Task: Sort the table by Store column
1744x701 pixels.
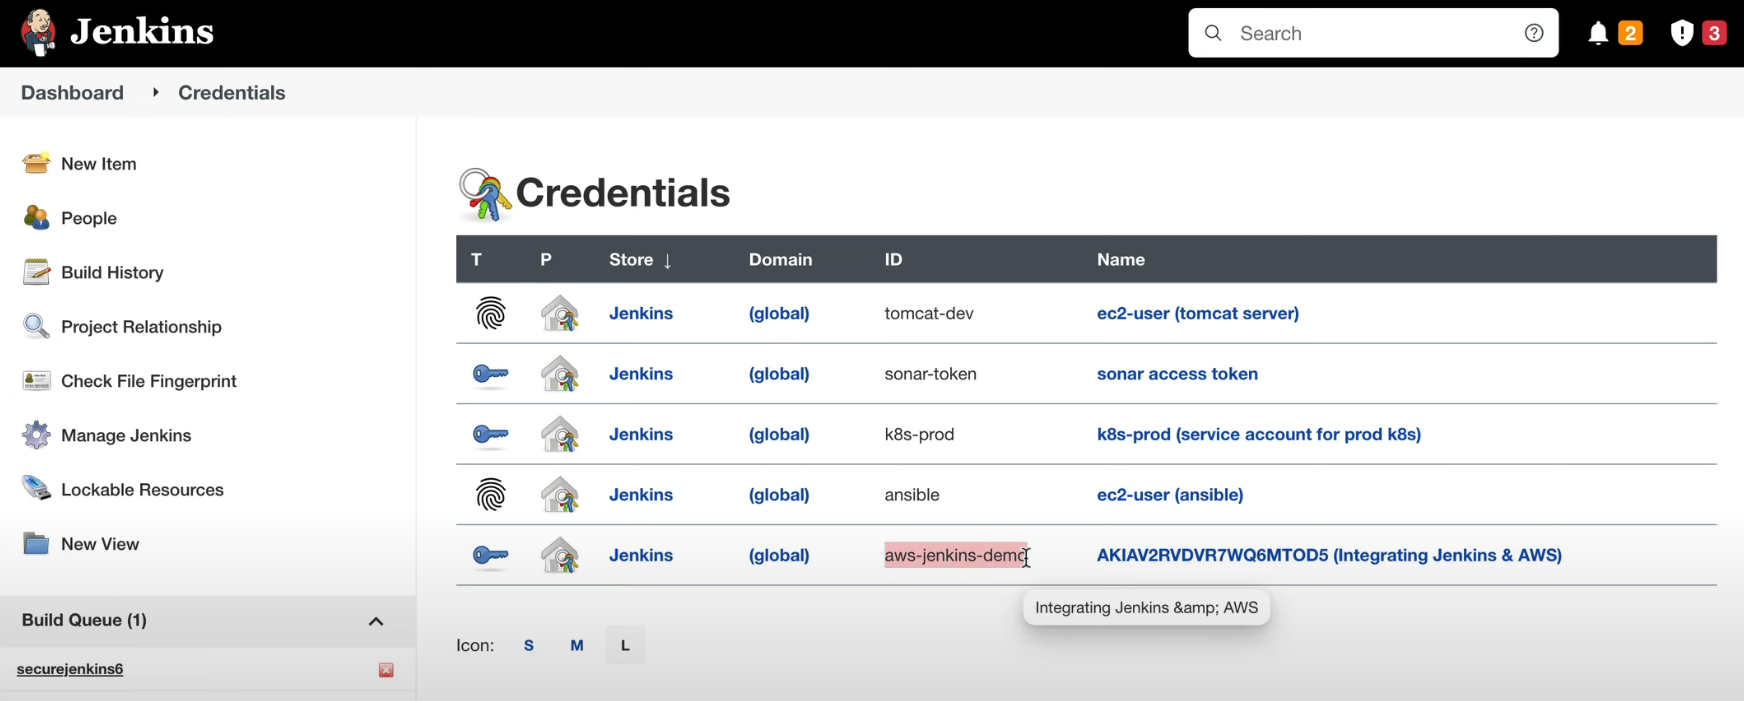Action: [640, 259]
